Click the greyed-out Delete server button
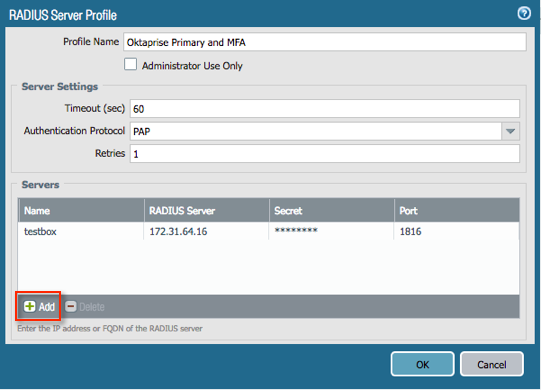 pos(85,306)
